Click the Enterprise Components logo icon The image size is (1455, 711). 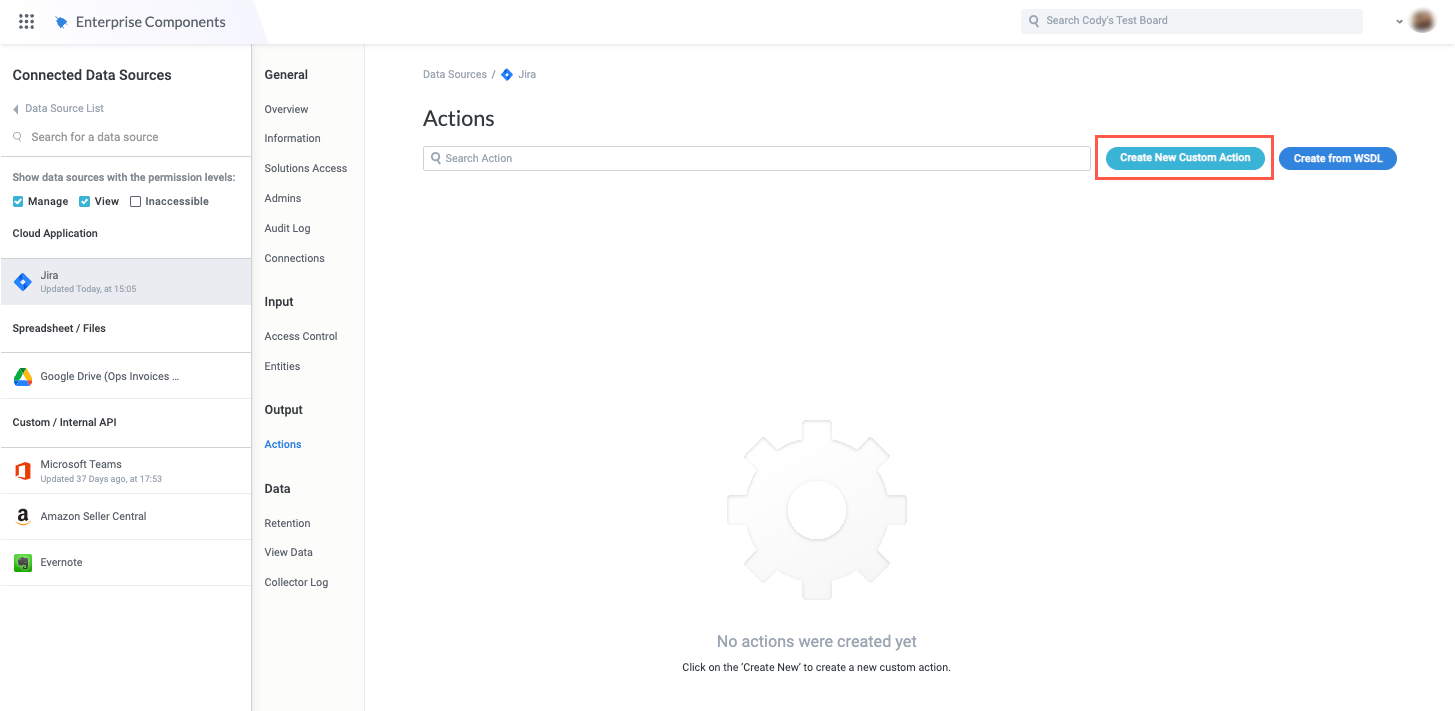(x=60, y=21)
